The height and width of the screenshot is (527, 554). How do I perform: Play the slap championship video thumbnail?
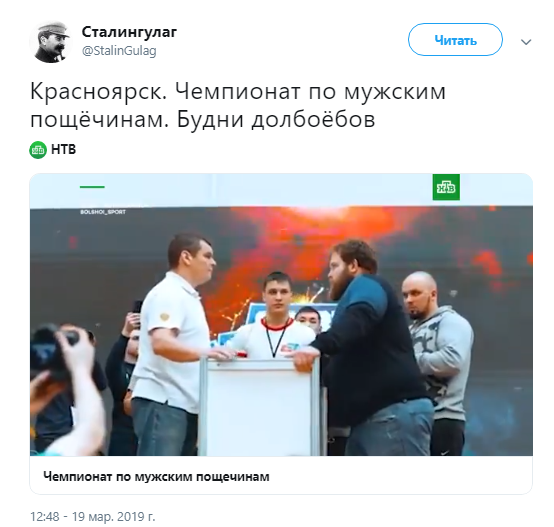click(x=281, y=314)
